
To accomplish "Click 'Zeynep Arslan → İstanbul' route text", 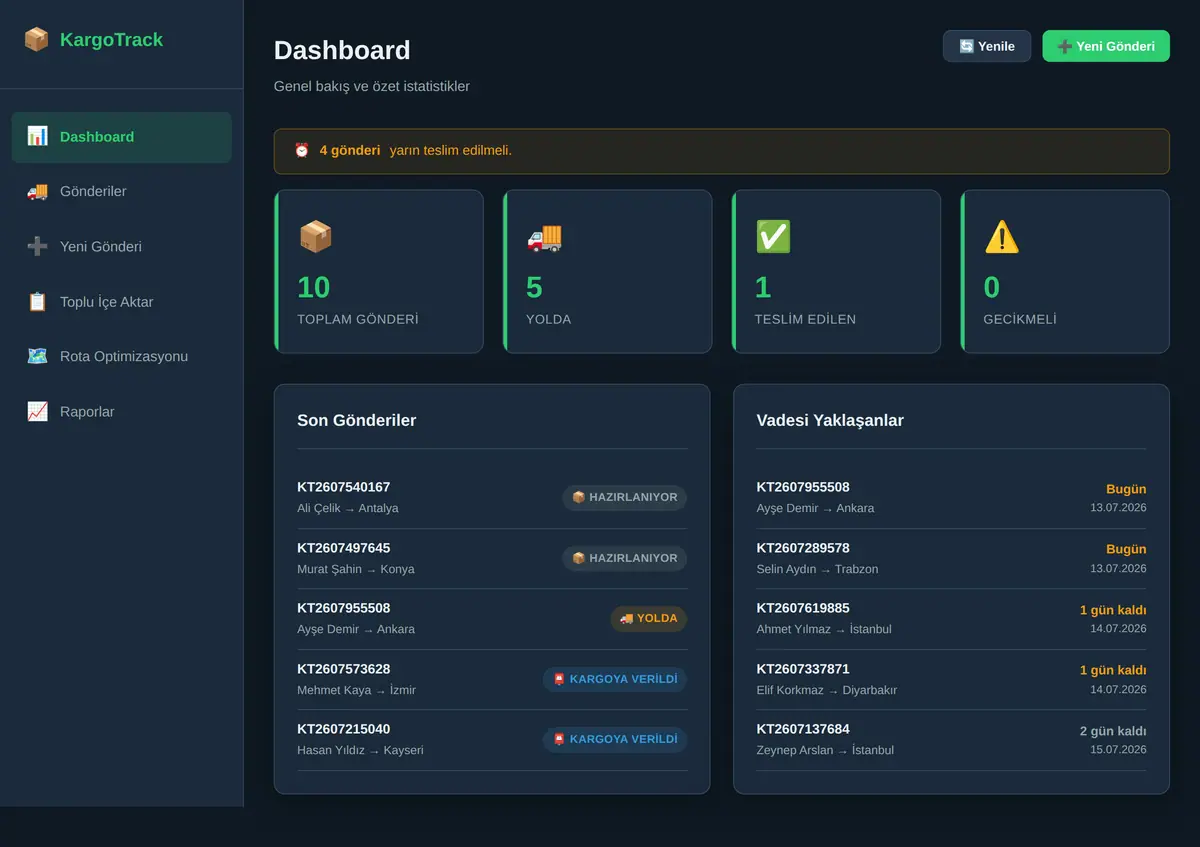I will coord(825,750).
